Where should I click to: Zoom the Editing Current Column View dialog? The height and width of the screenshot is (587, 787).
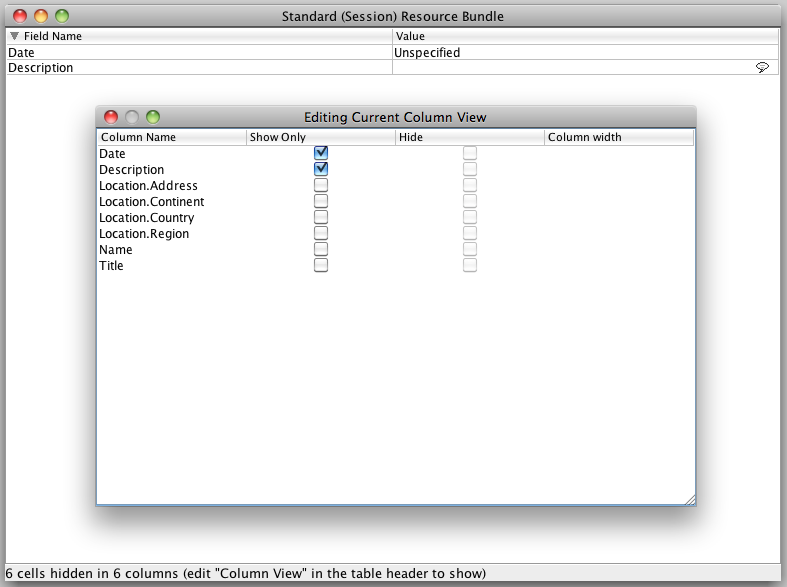[x=153, y=117]
